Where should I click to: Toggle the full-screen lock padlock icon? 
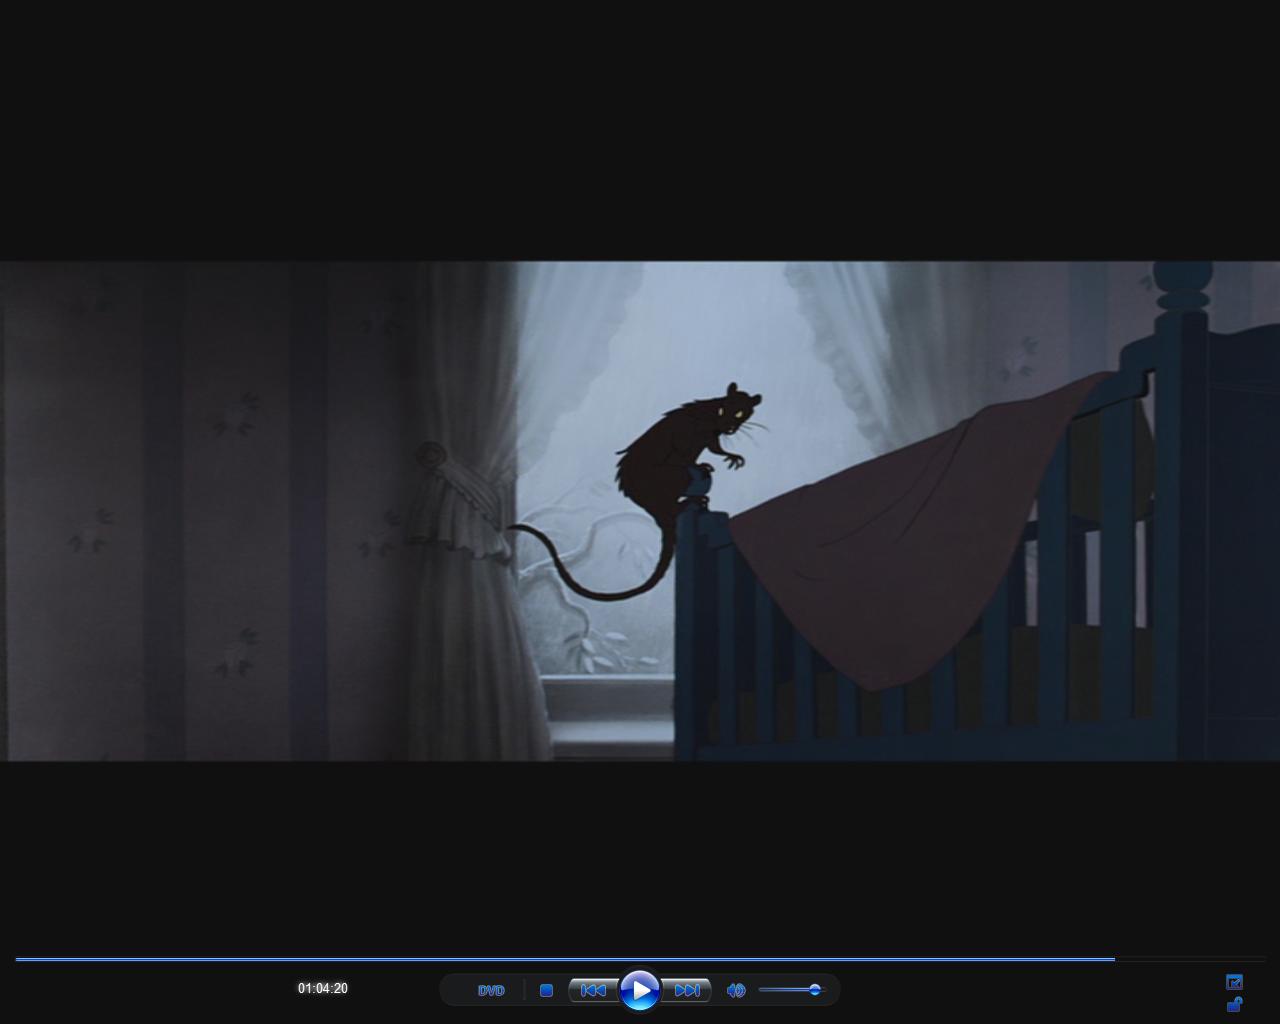coord(1234,1004)
